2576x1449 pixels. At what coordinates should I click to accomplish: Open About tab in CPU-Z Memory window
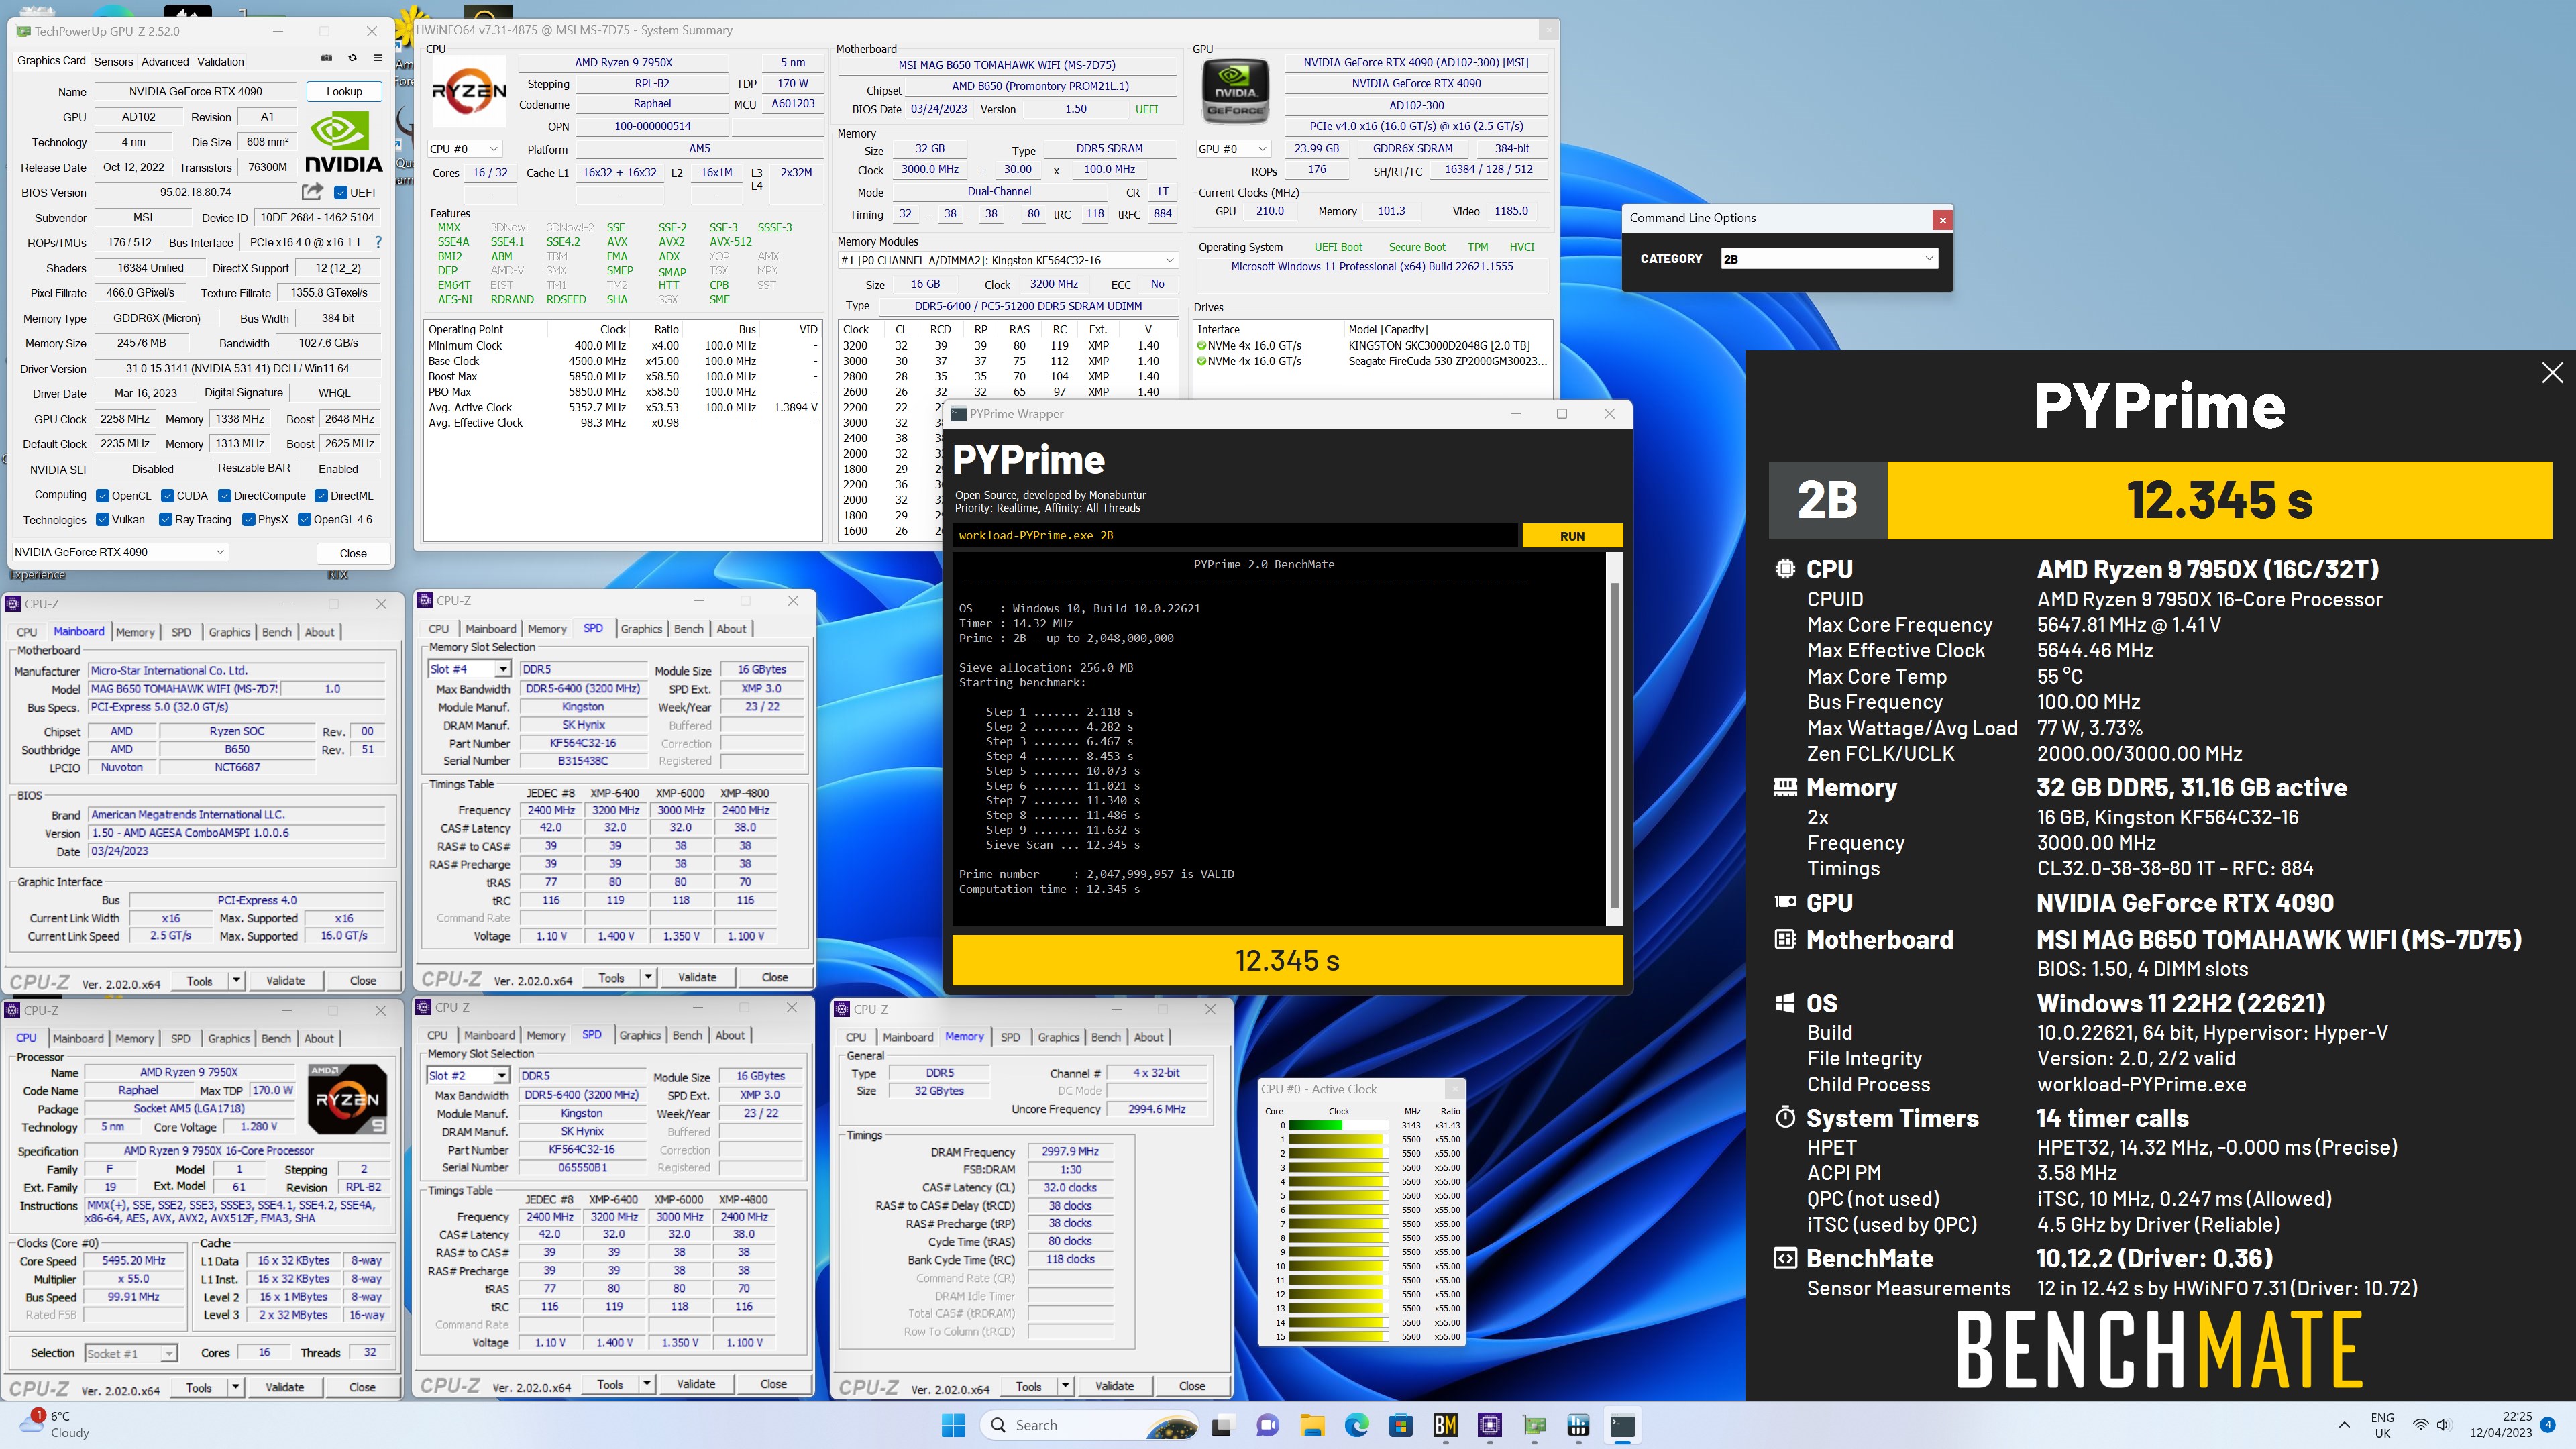pyautogui.click(x=1148, y=1037)
